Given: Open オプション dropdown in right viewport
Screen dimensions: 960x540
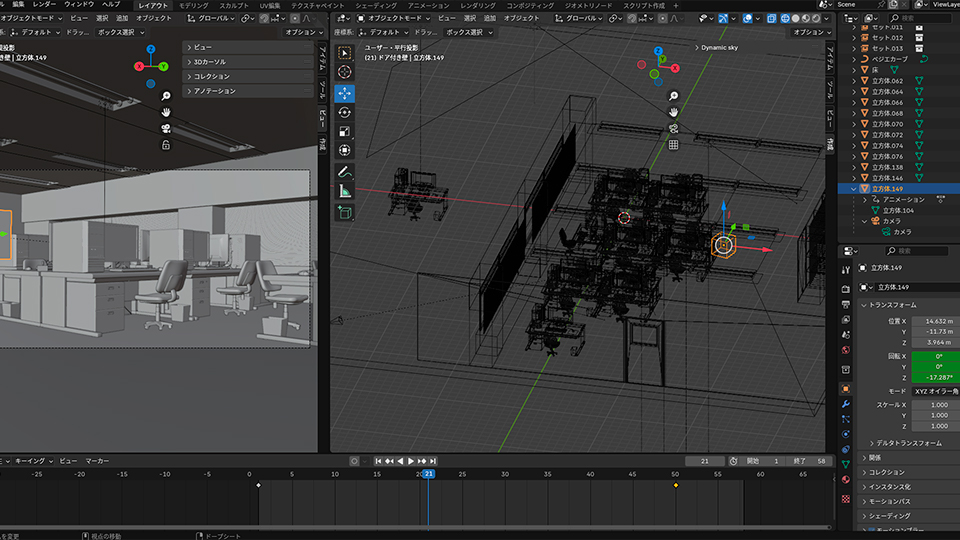Looking at the screenshot, I should (812, 32).
